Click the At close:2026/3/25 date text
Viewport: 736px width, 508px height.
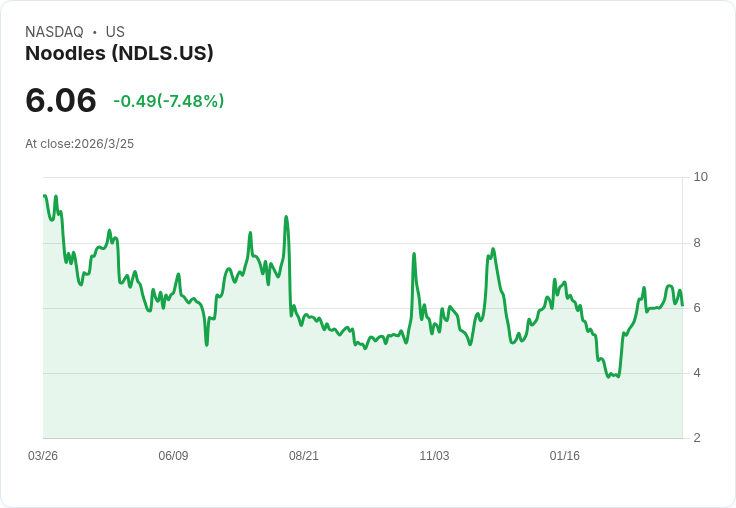(79, 144)
